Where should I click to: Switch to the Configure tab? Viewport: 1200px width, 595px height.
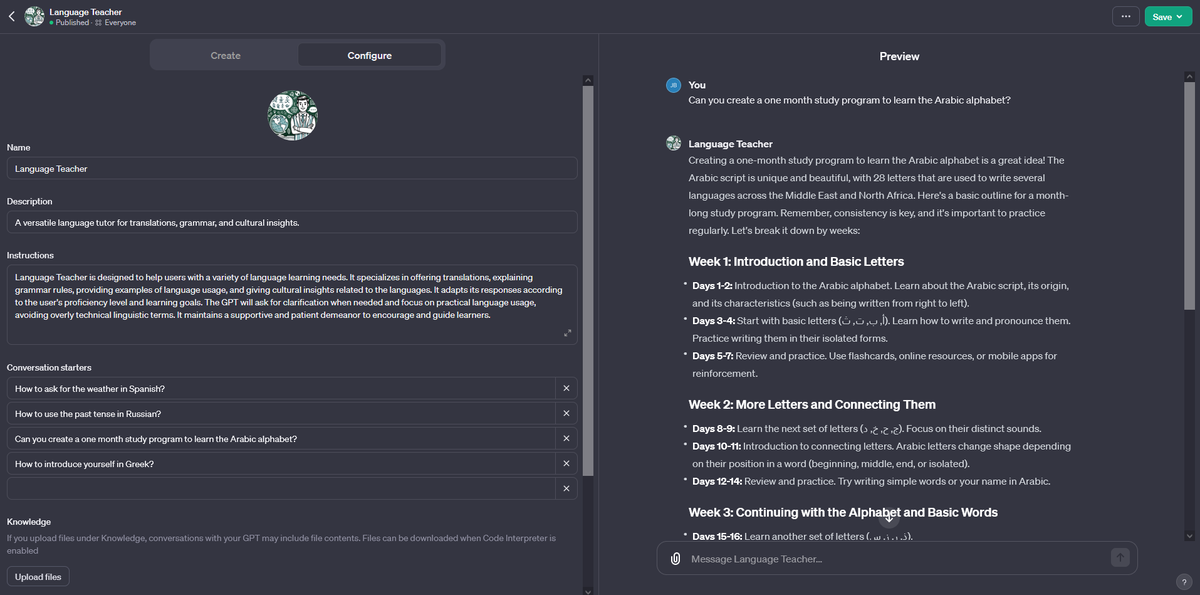(x=369, y=55)
